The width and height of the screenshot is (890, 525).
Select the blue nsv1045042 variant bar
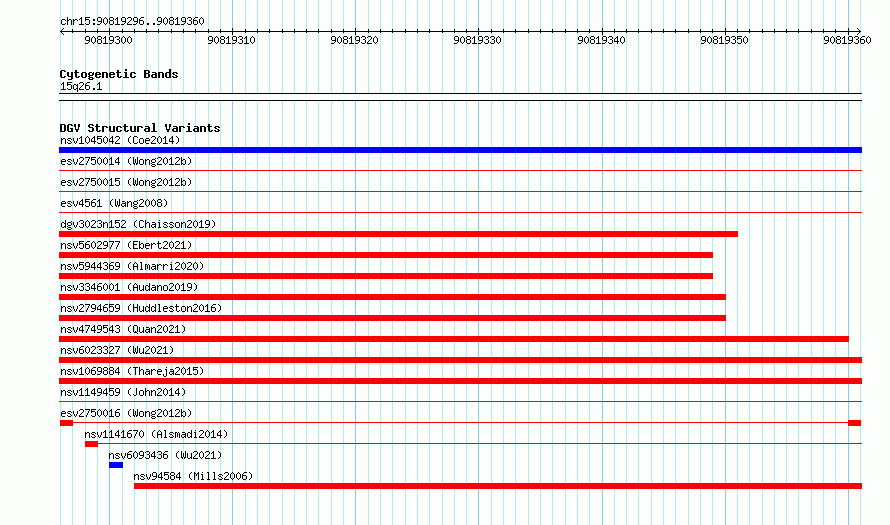460,150
